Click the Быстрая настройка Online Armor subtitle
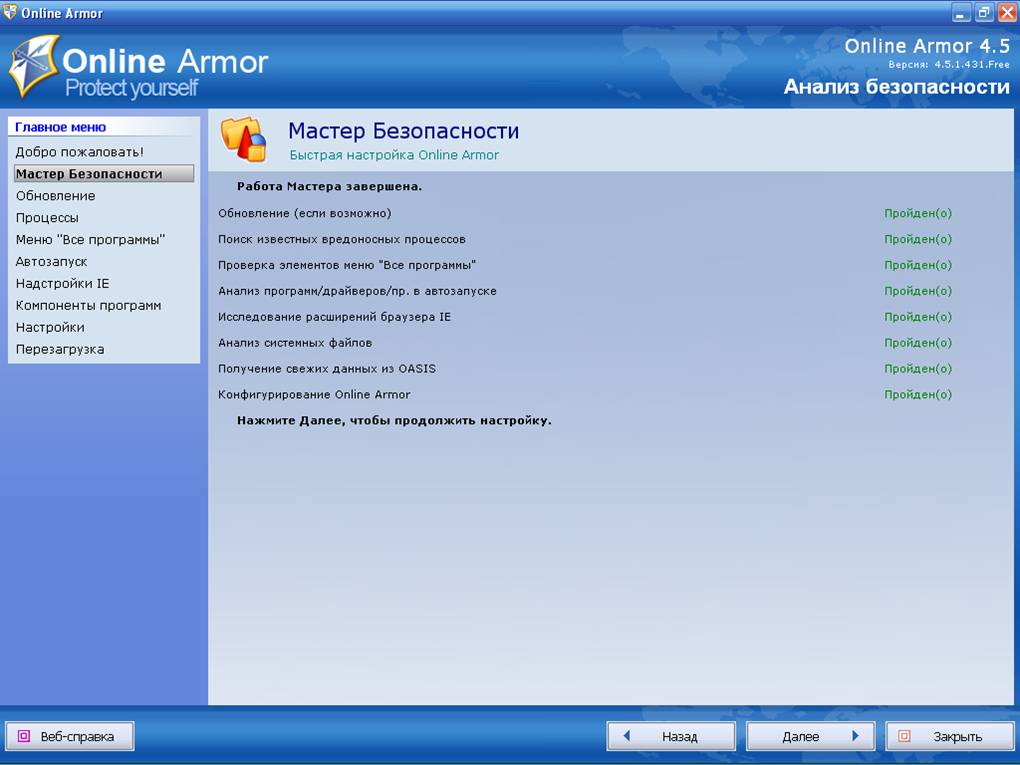1020x765 pixels. point(394,155)
